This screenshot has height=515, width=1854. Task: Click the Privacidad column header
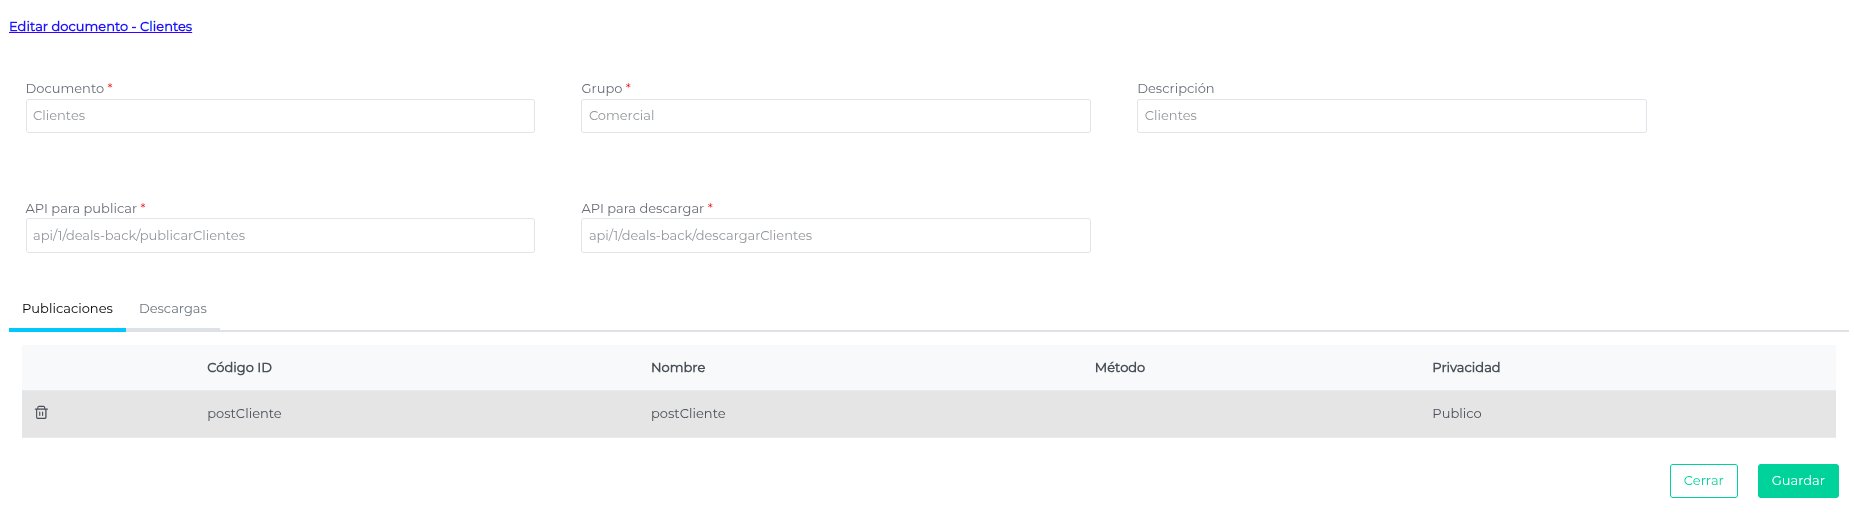click(1465, 368)
